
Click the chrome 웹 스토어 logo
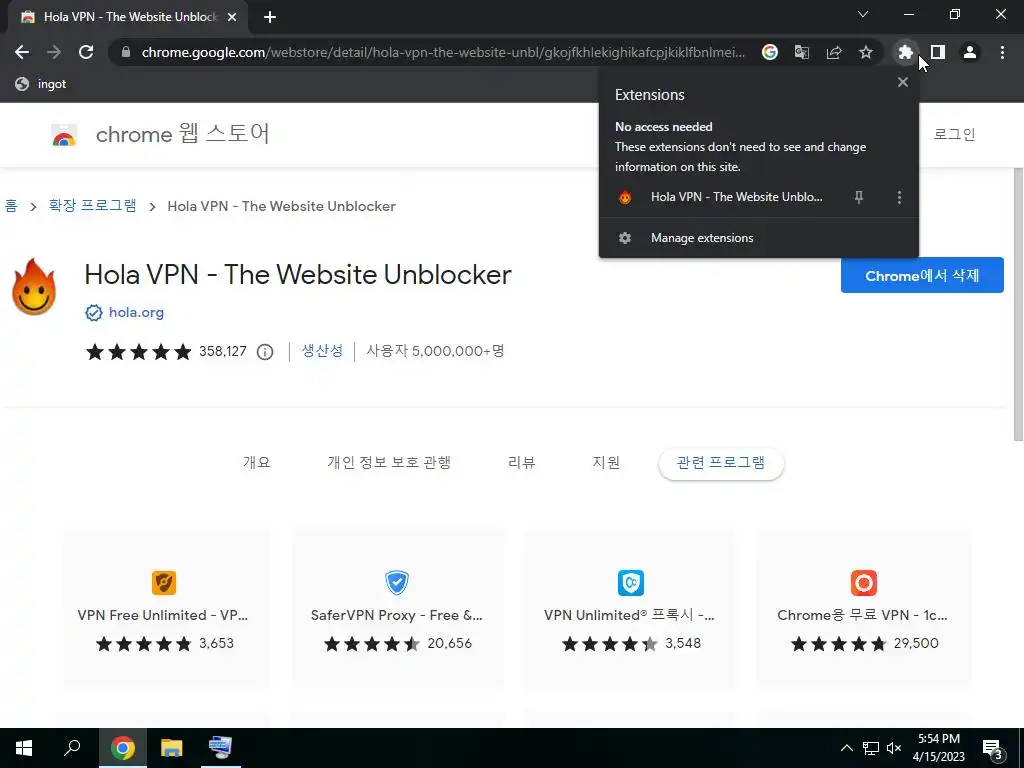pyautogui.click(x=160, y=135)
